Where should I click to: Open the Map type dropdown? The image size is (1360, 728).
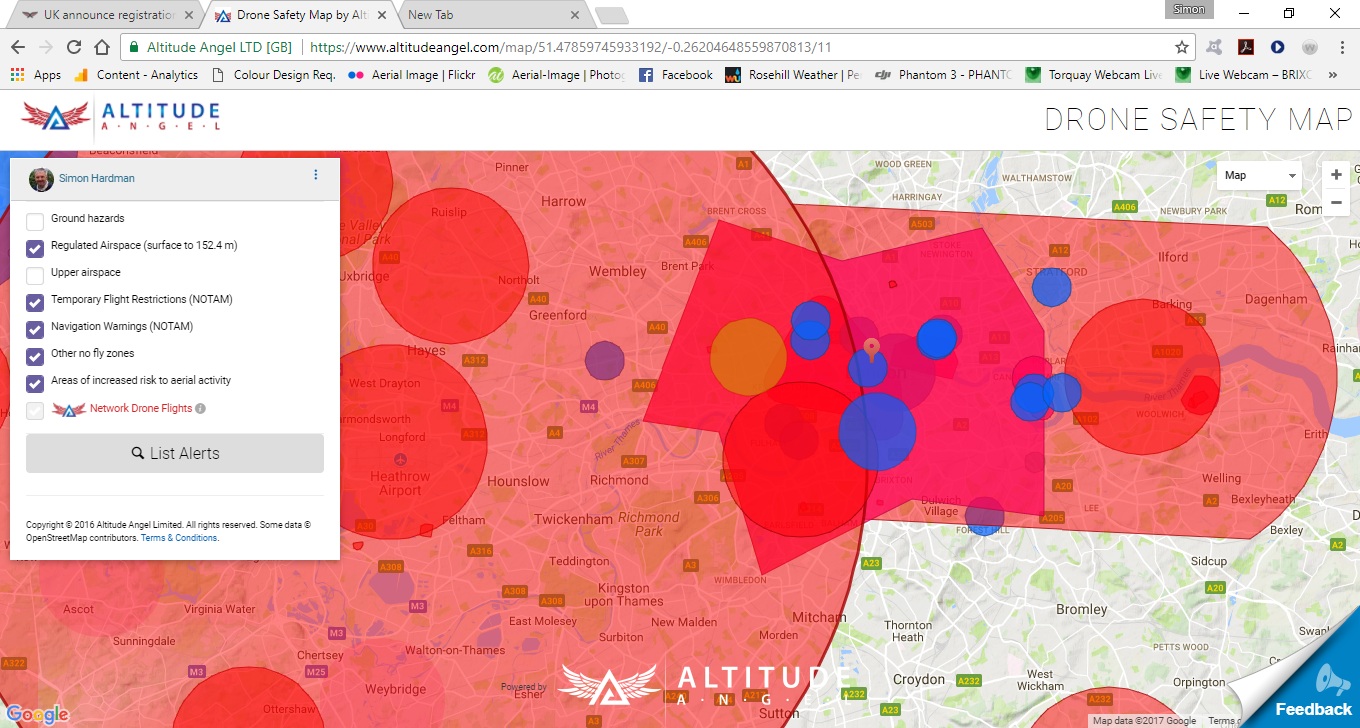click(1258, 175)
